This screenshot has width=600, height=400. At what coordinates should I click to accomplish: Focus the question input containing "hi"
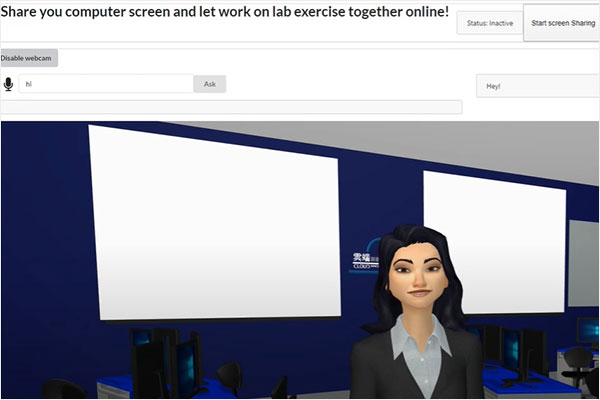(x=105, y=84)
